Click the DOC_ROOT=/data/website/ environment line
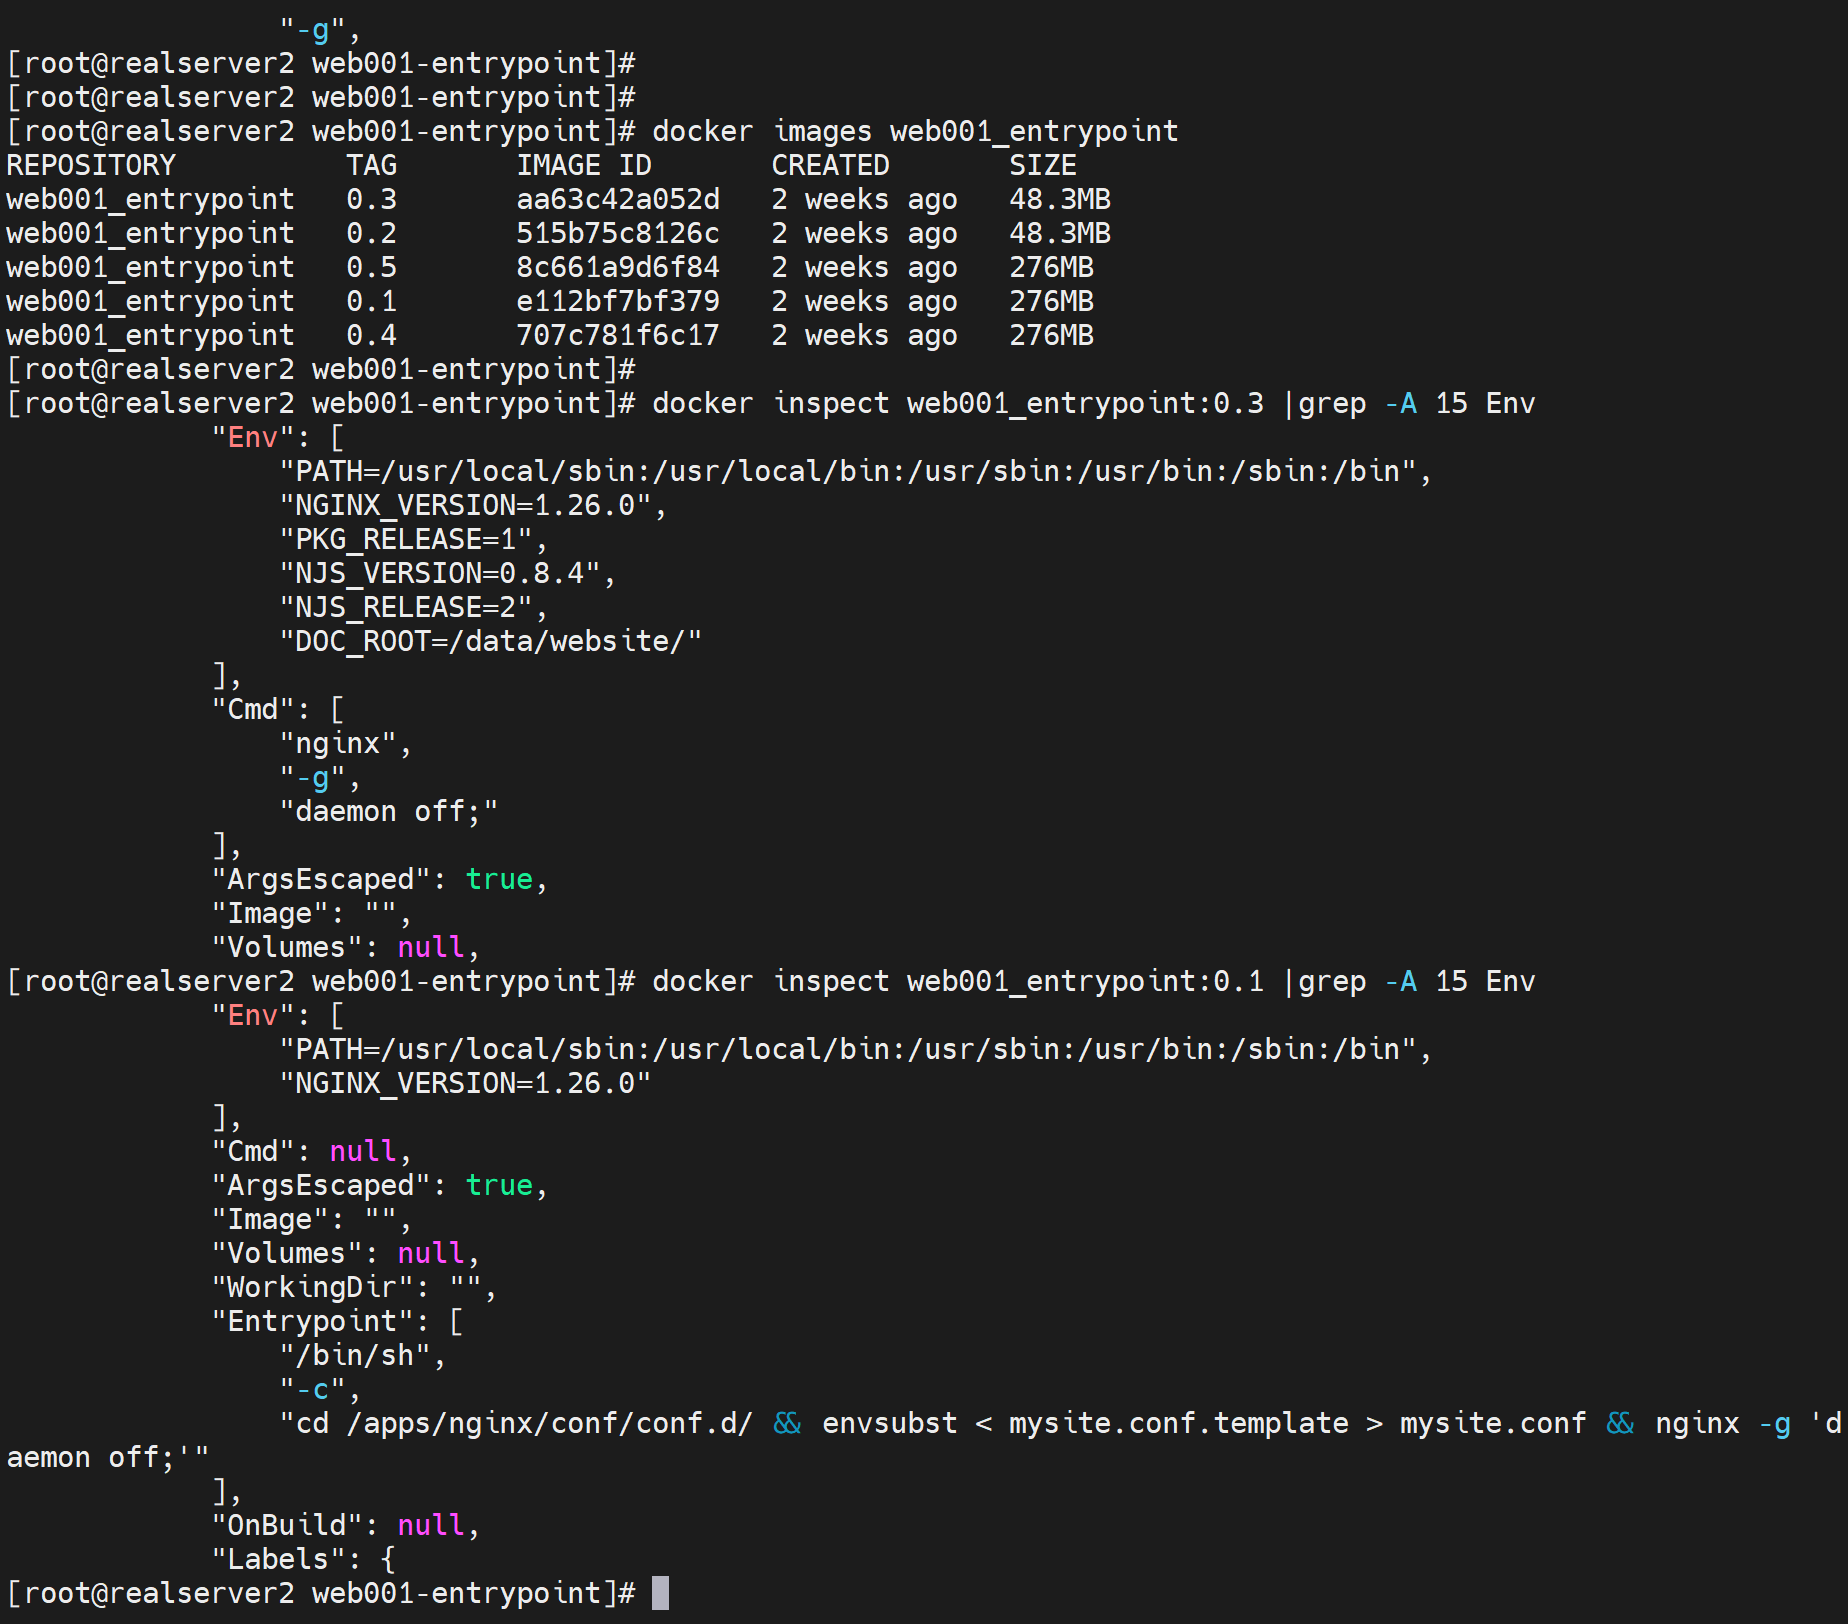This screenshot has height=1624, width=1848. click(x=490, y=641)
